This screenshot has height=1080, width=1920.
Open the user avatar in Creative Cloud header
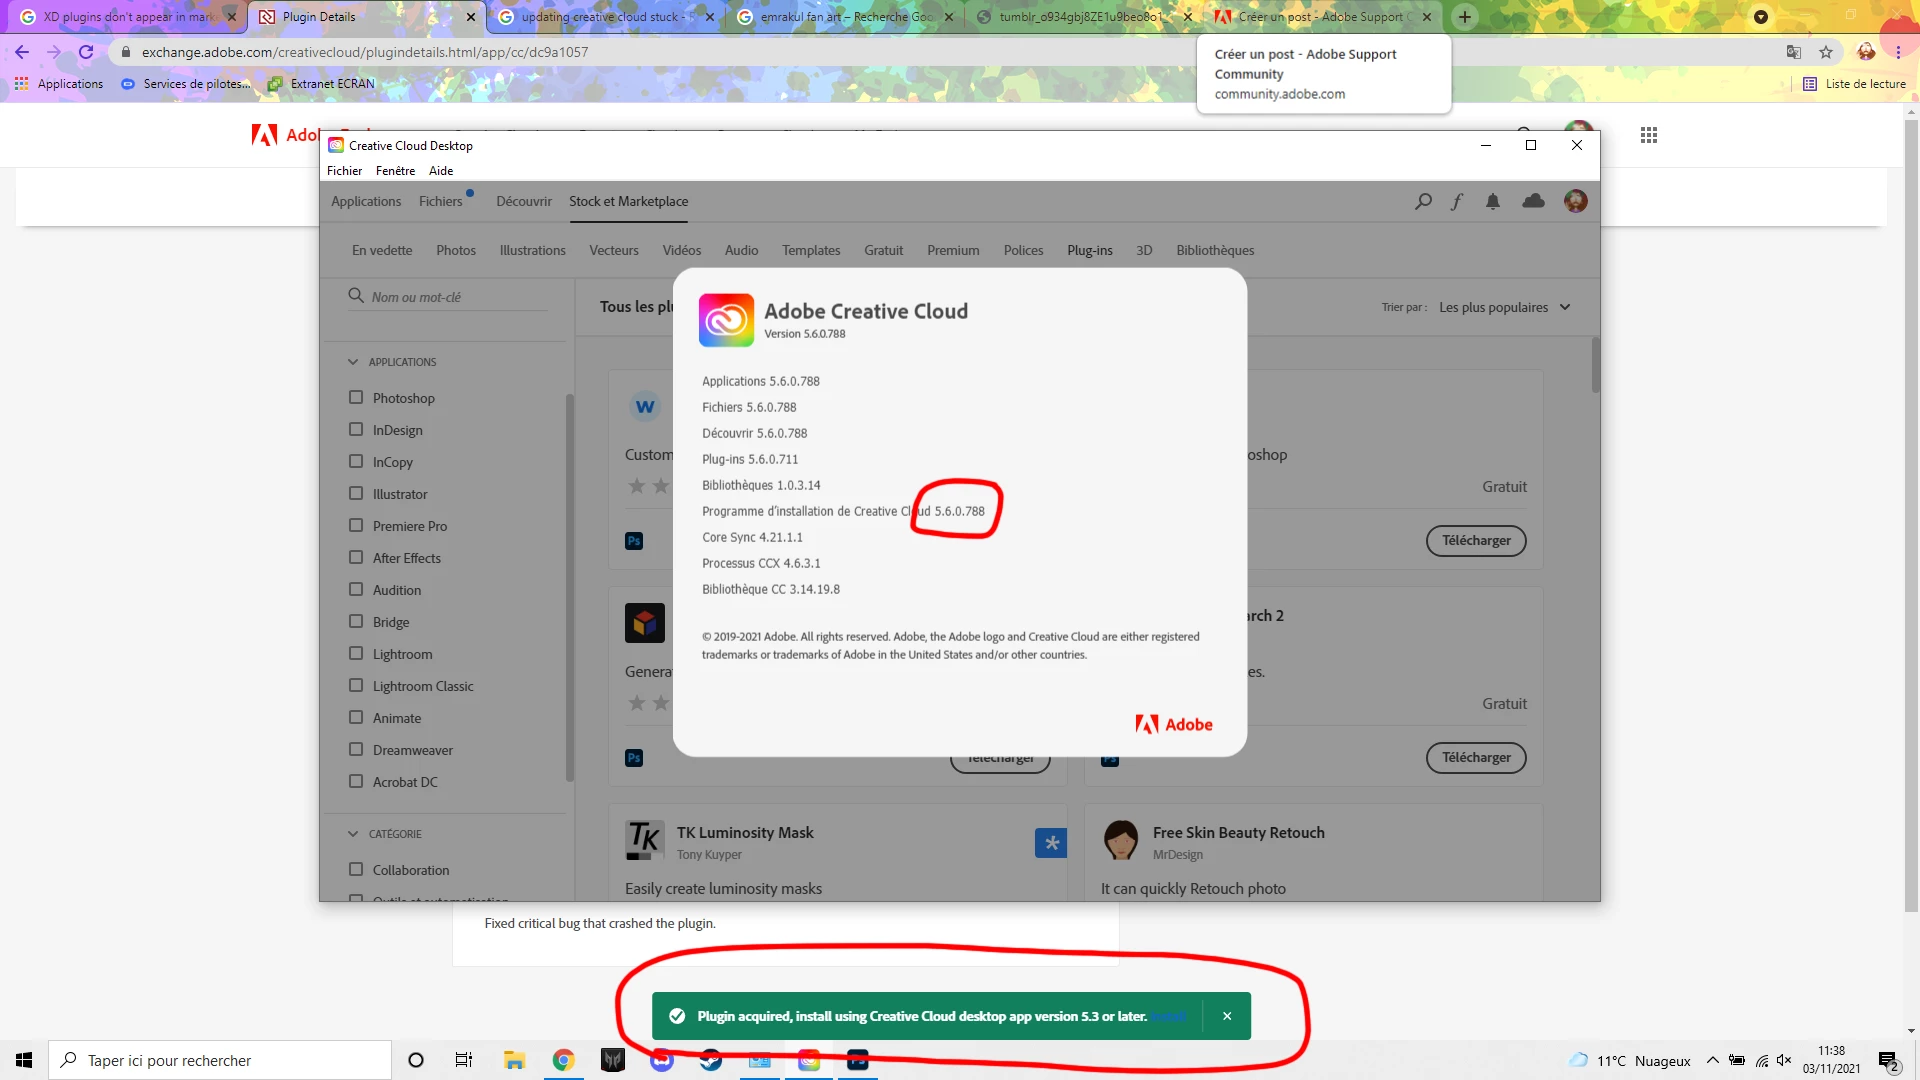(x=1576, y=202)
